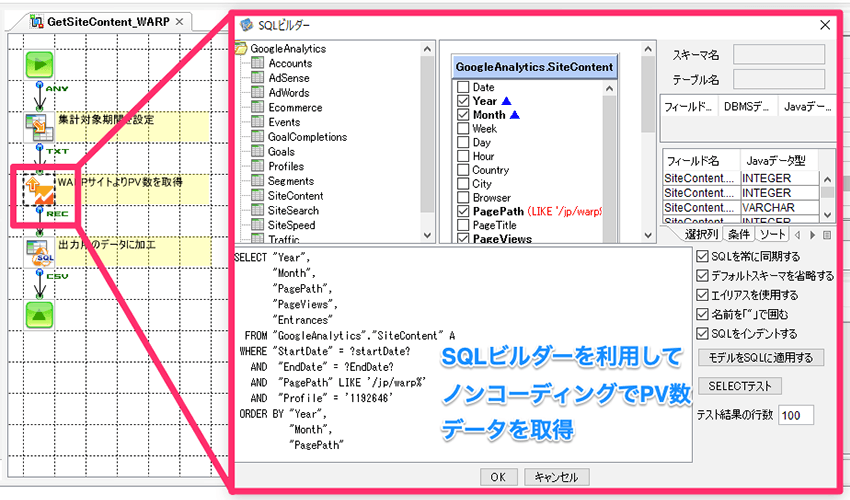850x500 pixels.
Task: Click the SQLビルダー title icon
Action: point(247,25)
